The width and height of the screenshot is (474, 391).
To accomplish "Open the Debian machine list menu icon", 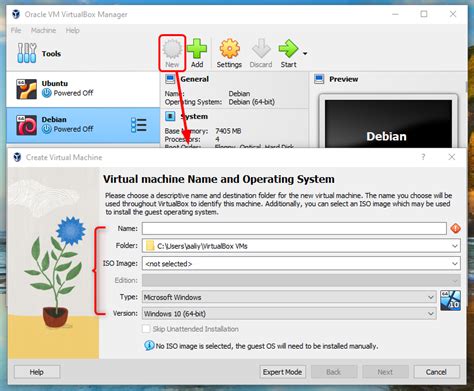I will [139, 125].
